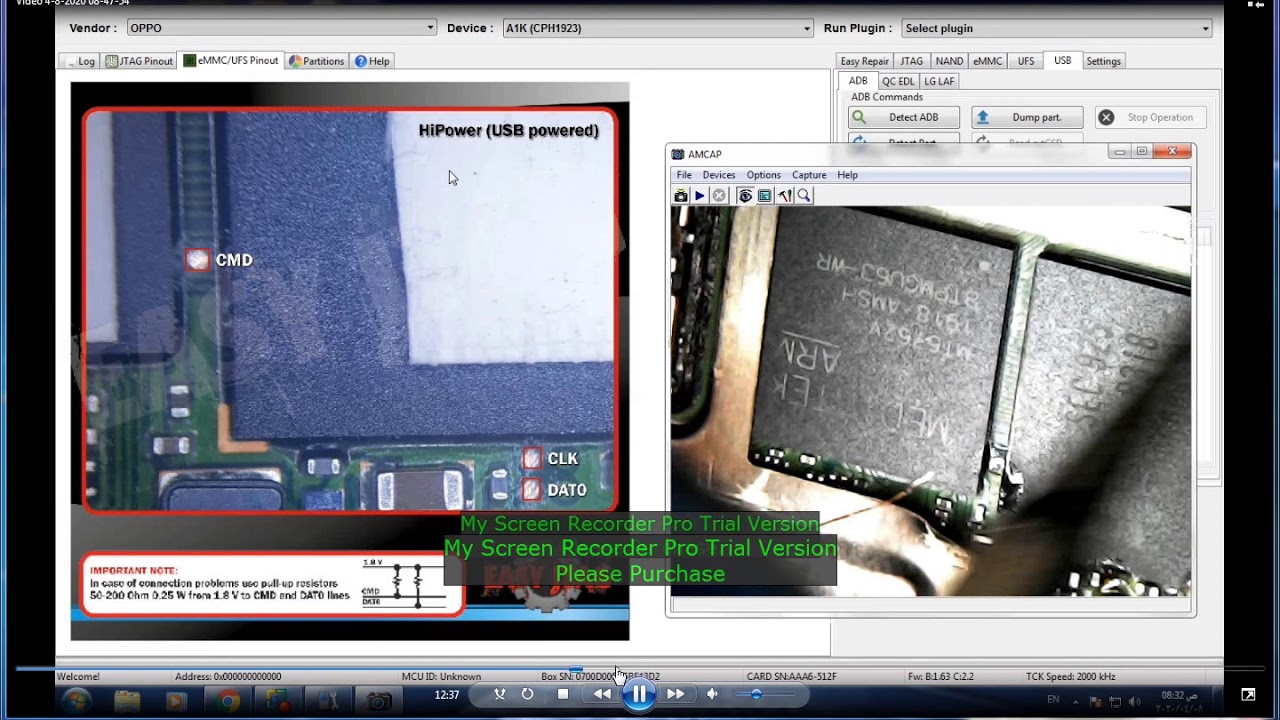Click 'TCK Speed: 2000 kHz' status text
The width and height of the screenshot is (1280, 720).
coord(1070,677)
